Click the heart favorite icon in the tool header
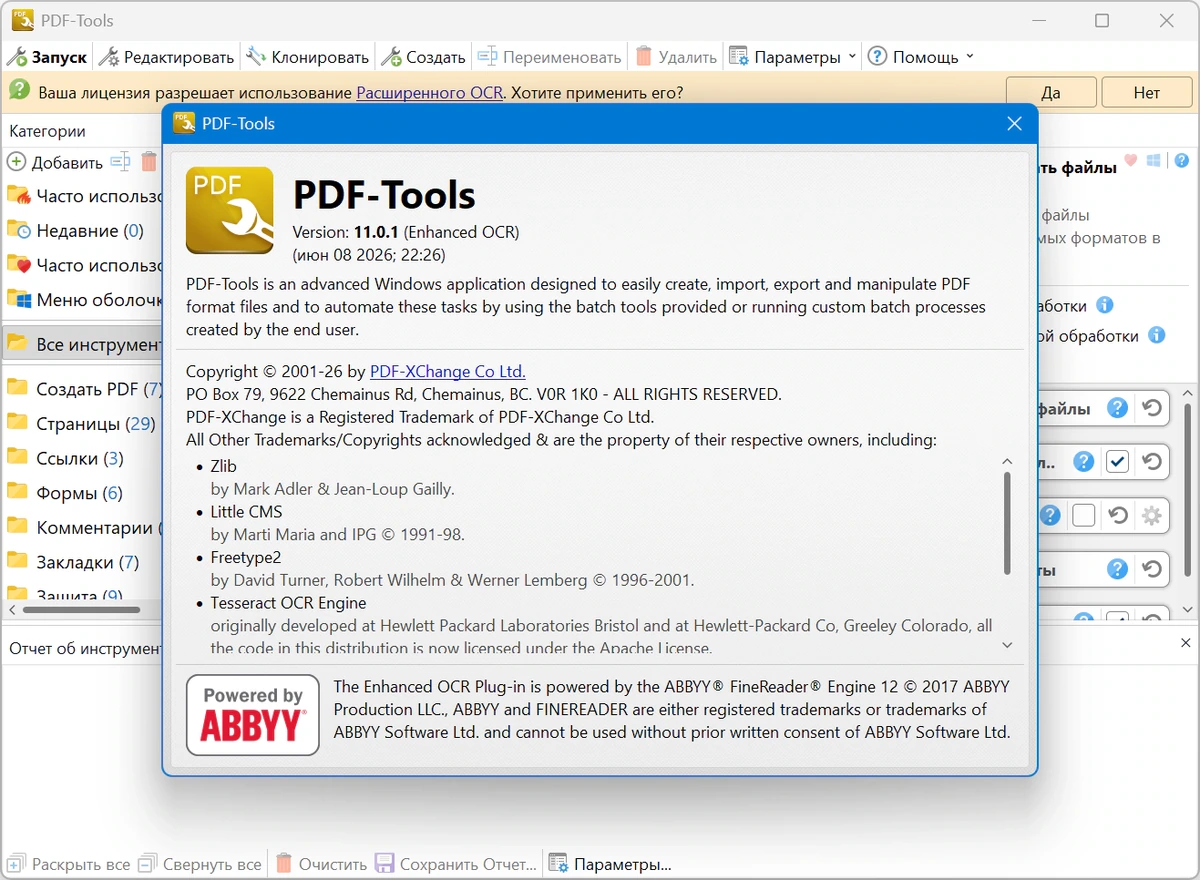Viewport: 1200px width, 880px height. click(x=1131, y=160)
